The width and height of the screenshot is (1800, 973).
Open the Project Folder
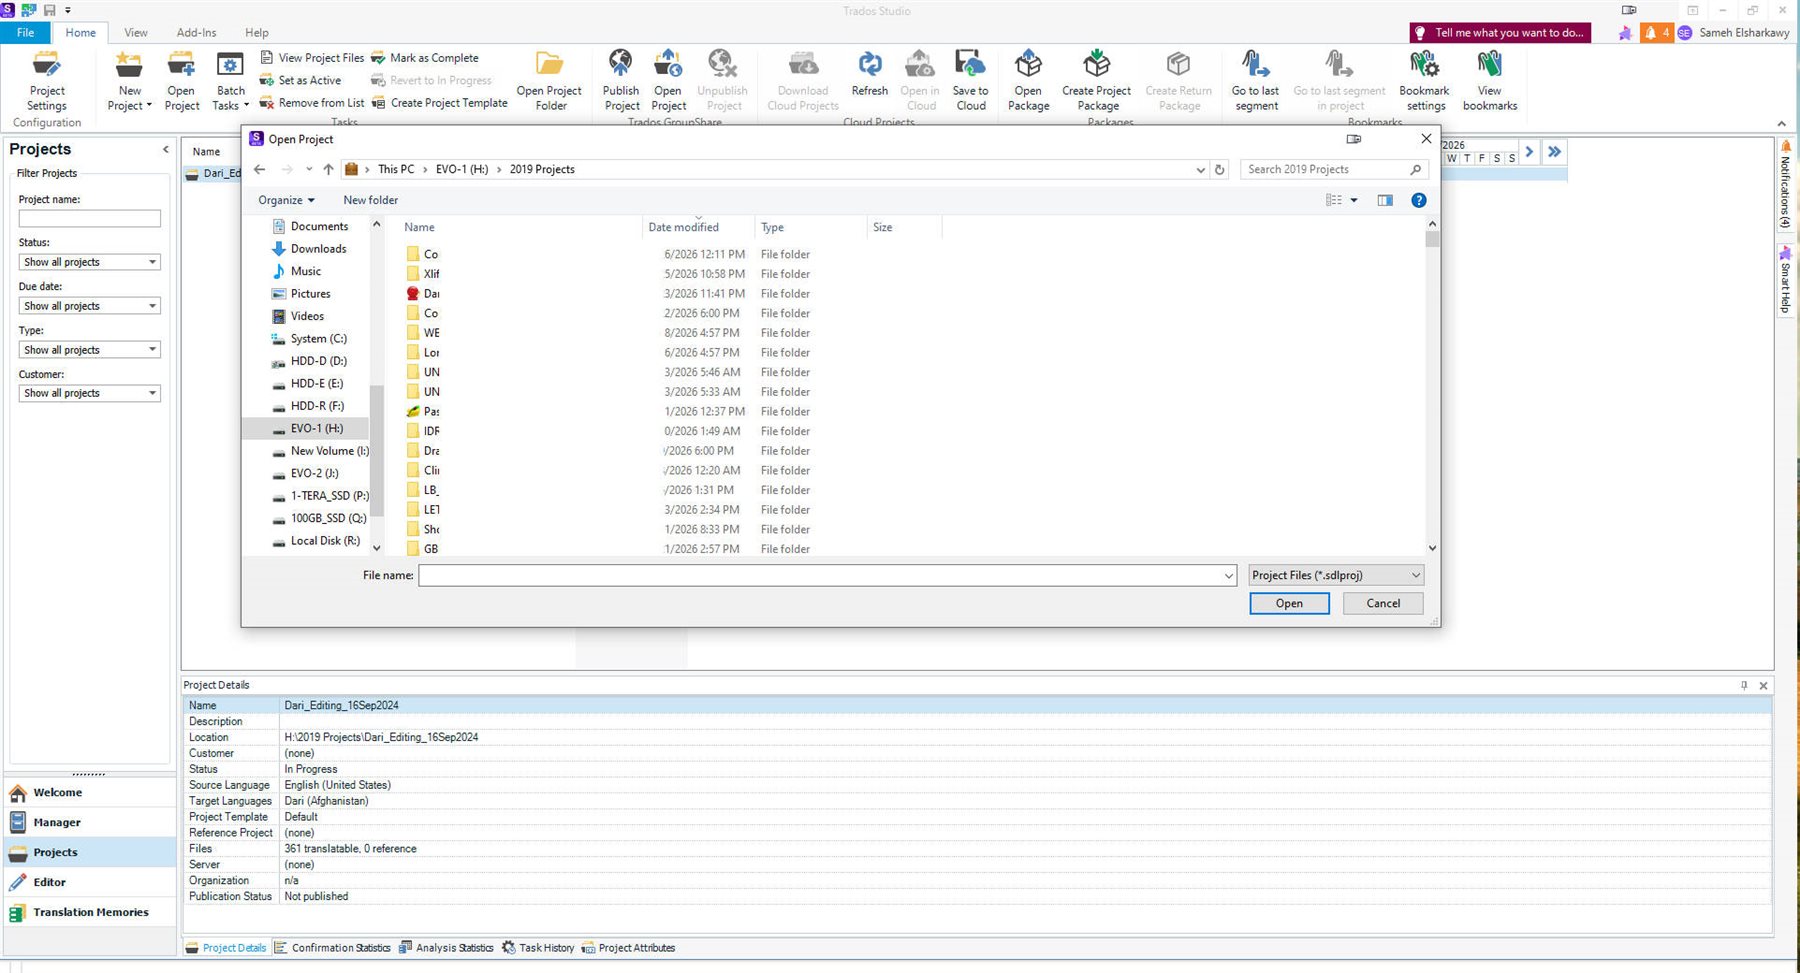pos(548,78)
